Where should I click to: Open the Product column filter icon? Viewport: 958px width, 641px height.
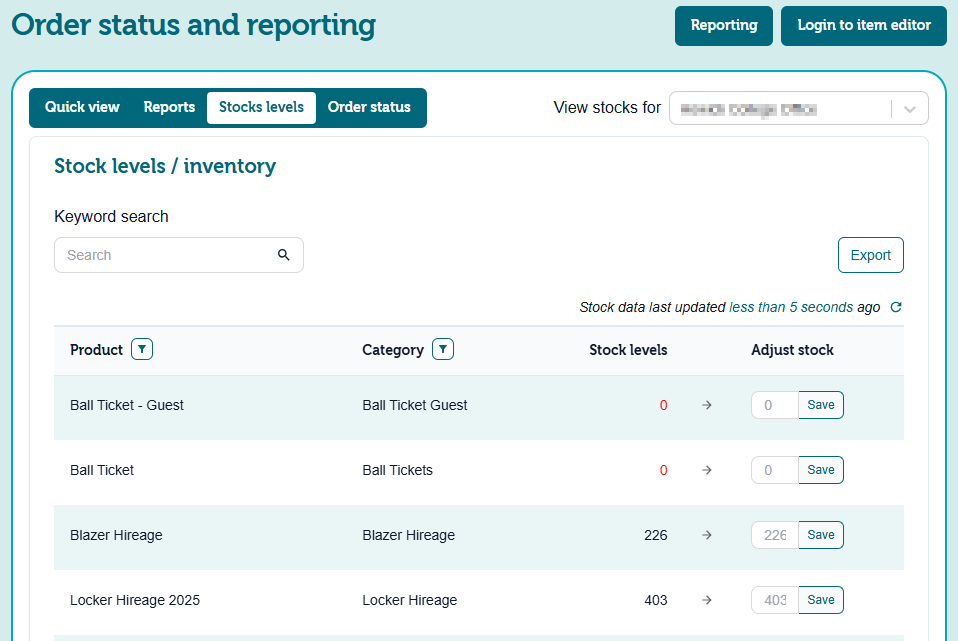(143, 350)
